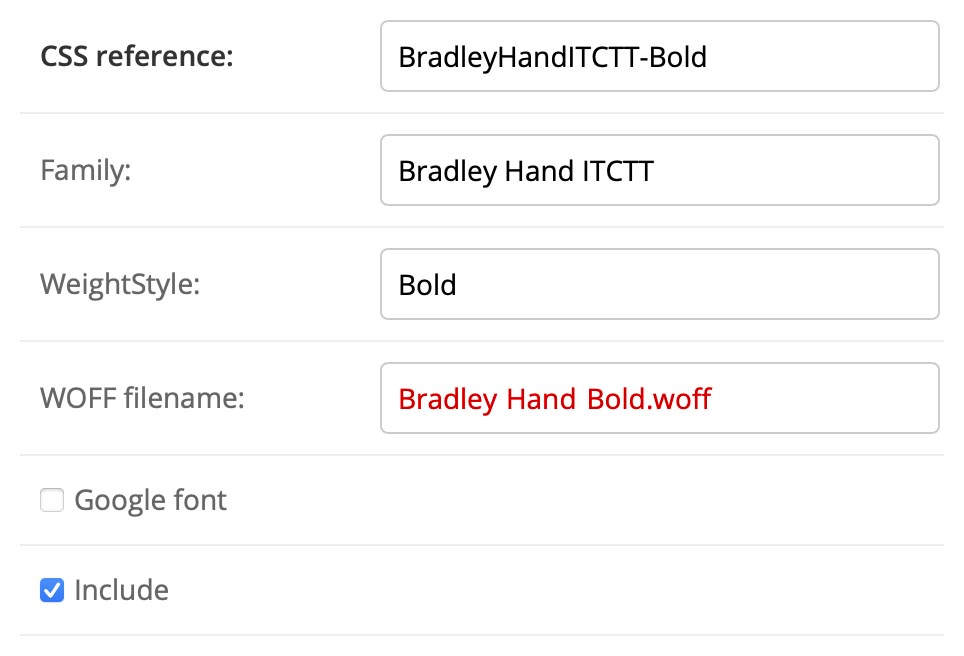Click the word "Hand" in the Family field
Viewport: 964px width, 656px height.
540,171
